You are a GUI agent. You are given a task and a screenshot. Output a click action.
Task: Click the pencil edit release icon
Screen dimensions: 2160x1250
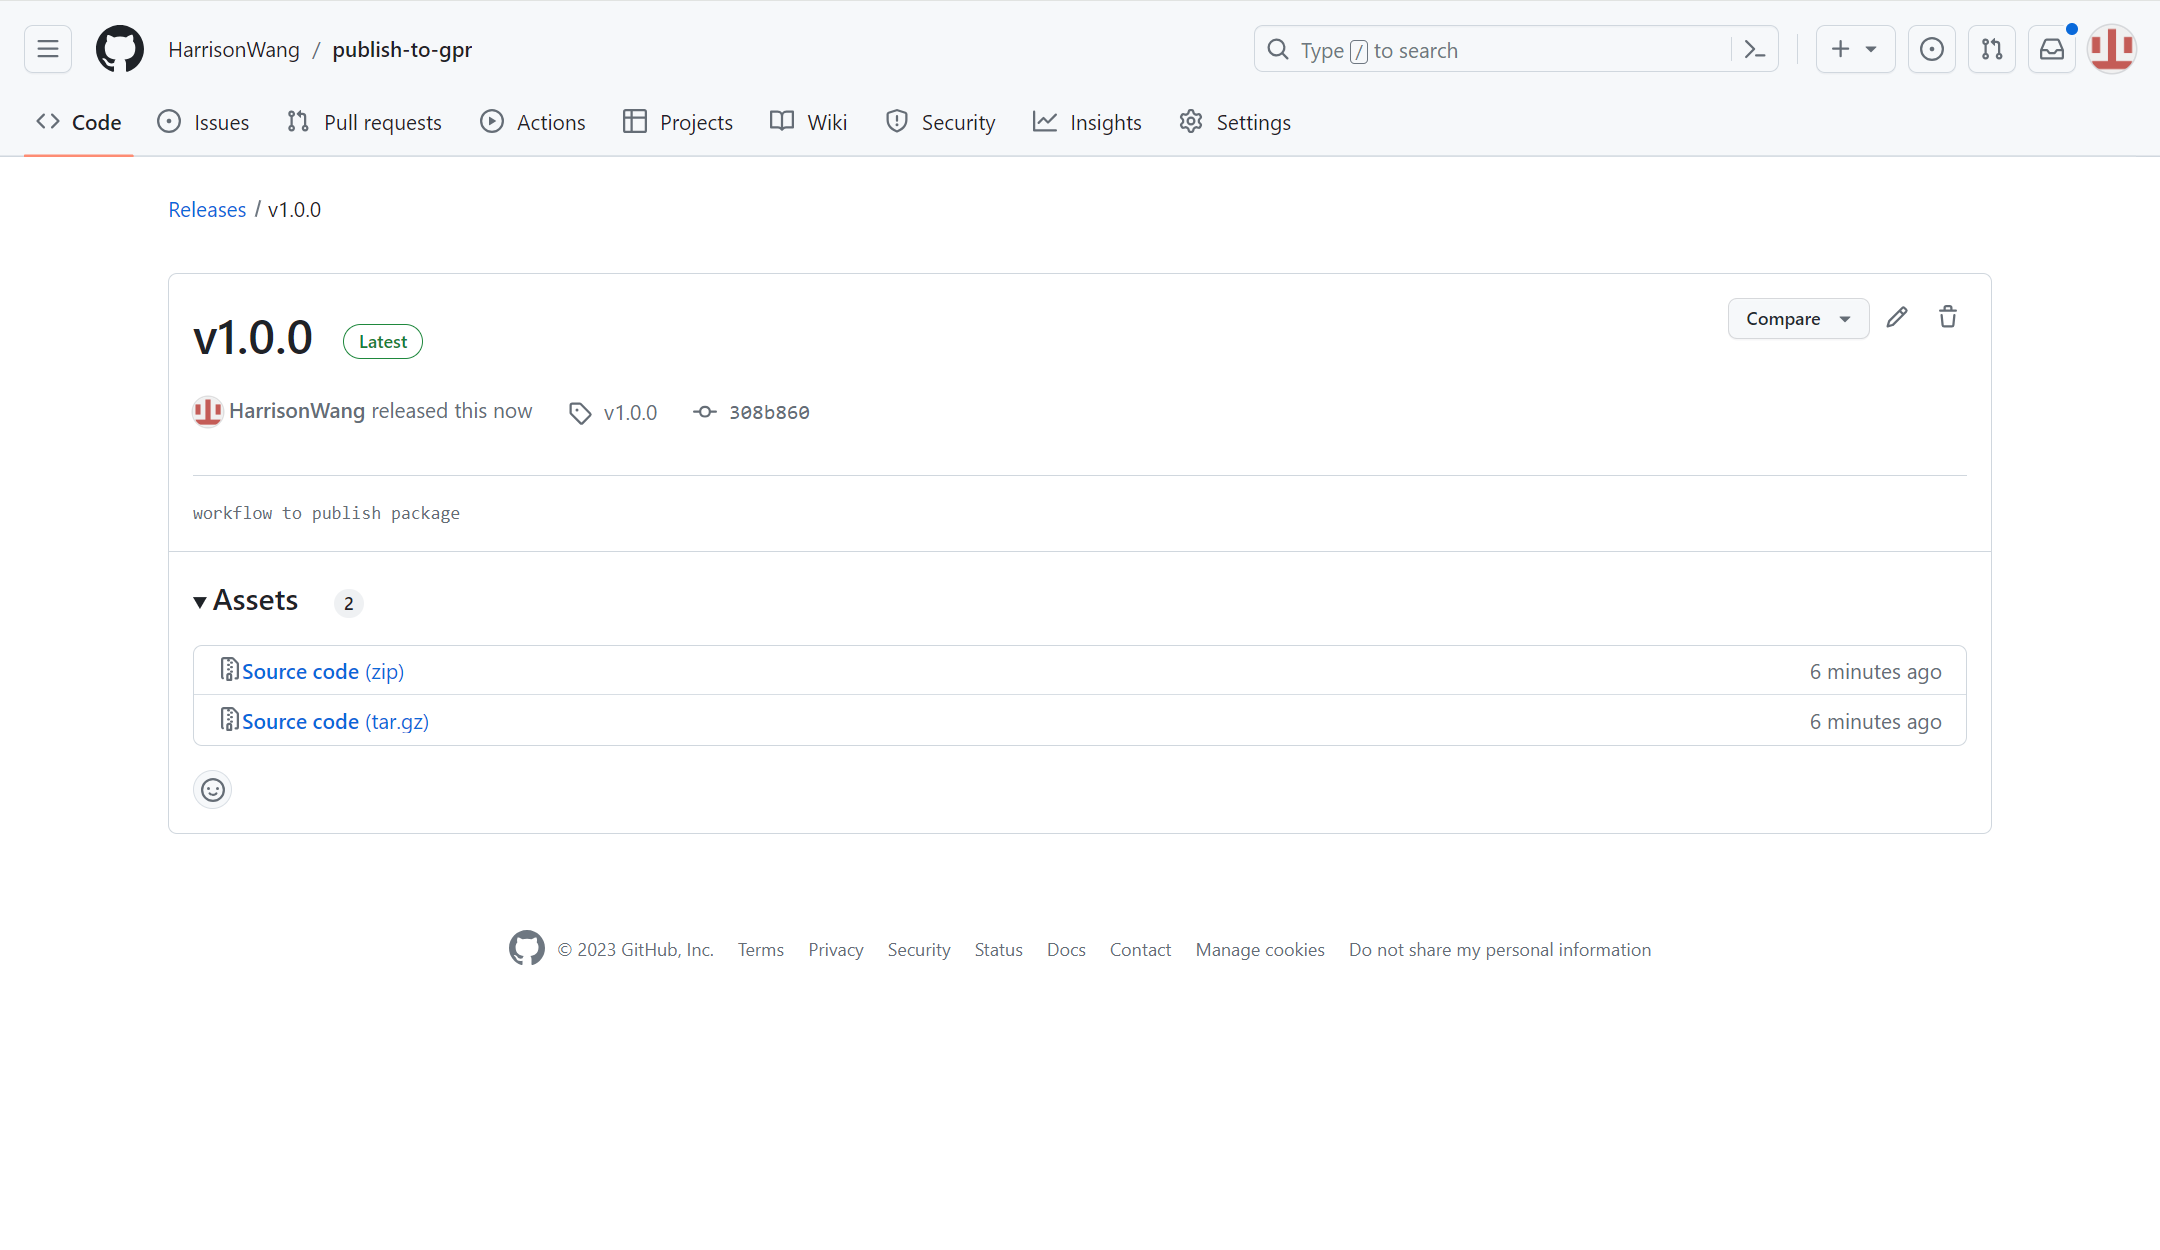point(1897,318)
